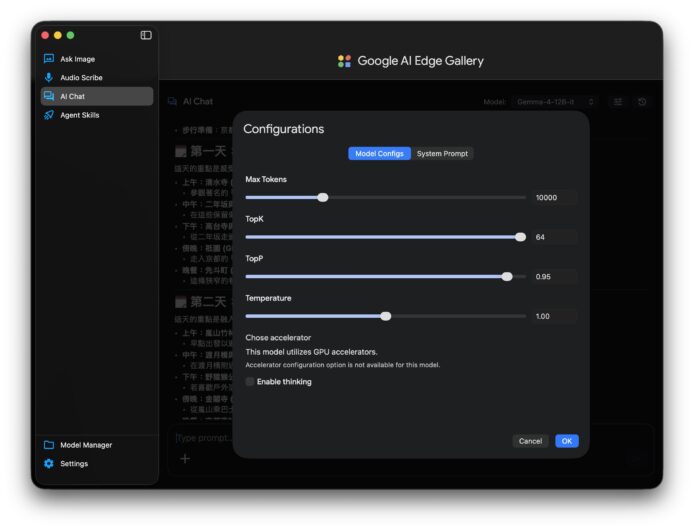Click 'Accelerator configuration option is not available' note
Viewport: 694px width, 530px height.
point(343,365)
